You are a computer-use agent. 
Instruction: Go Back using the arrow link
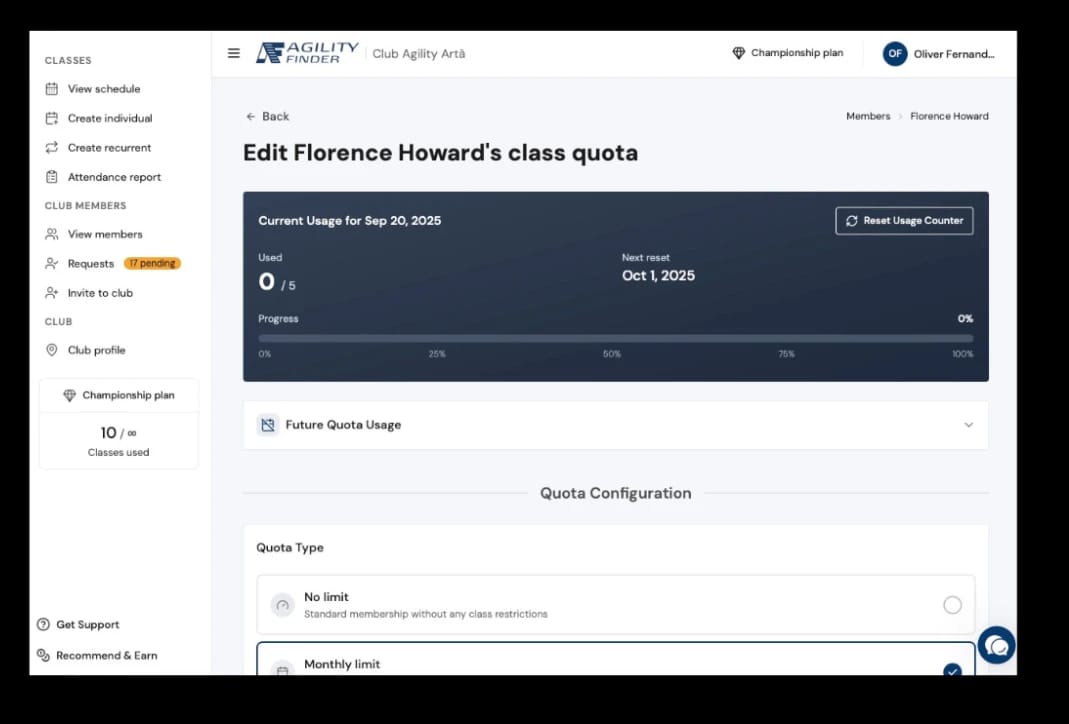click(267, 117)
